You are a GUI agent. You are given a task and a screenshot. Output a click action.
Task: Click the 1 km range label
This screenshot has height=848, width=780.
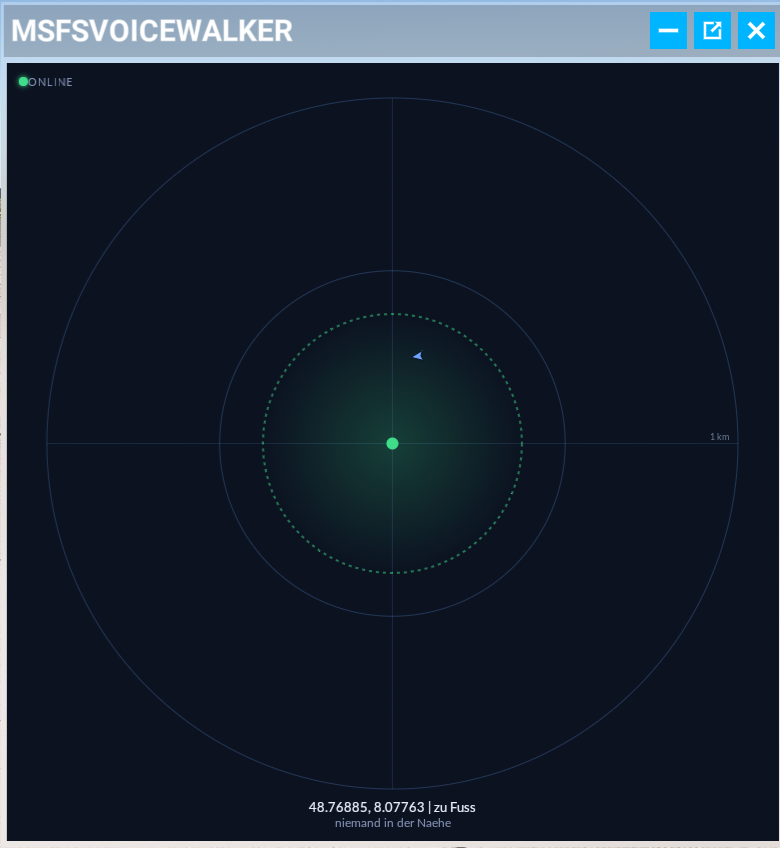click(719, 437)
